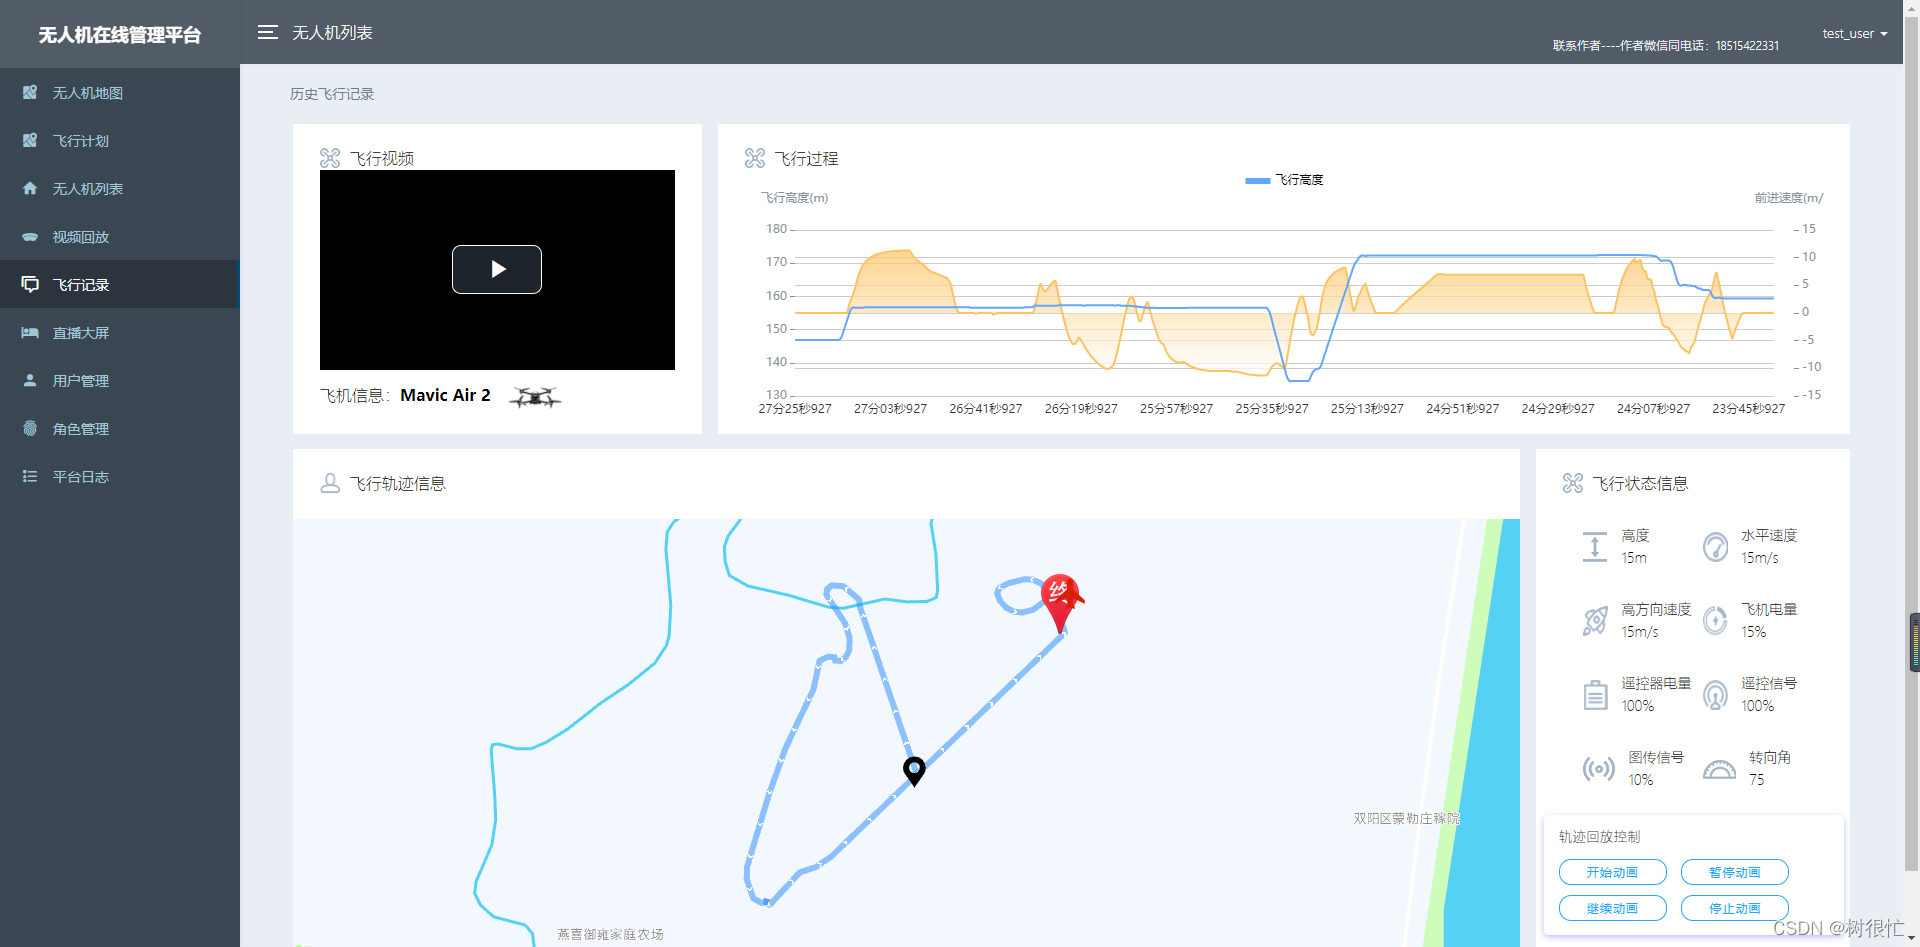Image resolution: width=1920 pixels, height=947 pixels.
Task: Click the 轨迹回放控制 panel title
Action: coord(1599,836)
